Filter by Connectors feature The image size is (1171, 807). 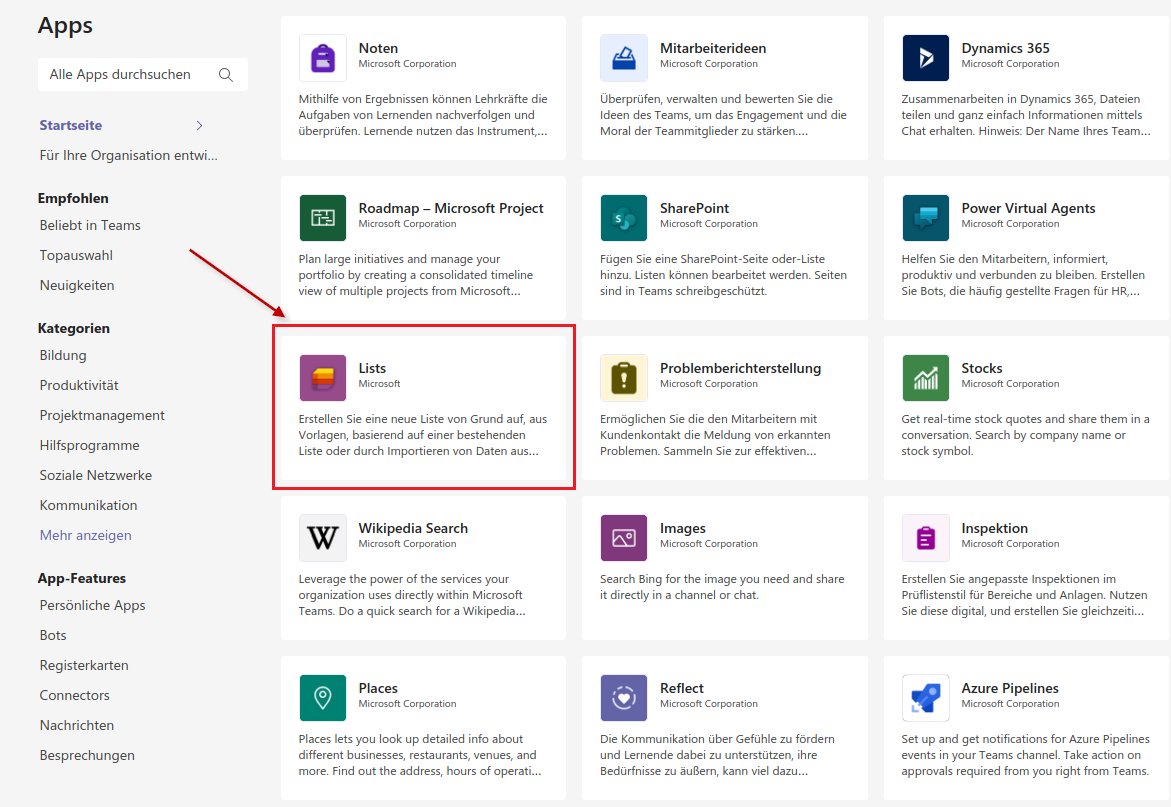(75, 695)
